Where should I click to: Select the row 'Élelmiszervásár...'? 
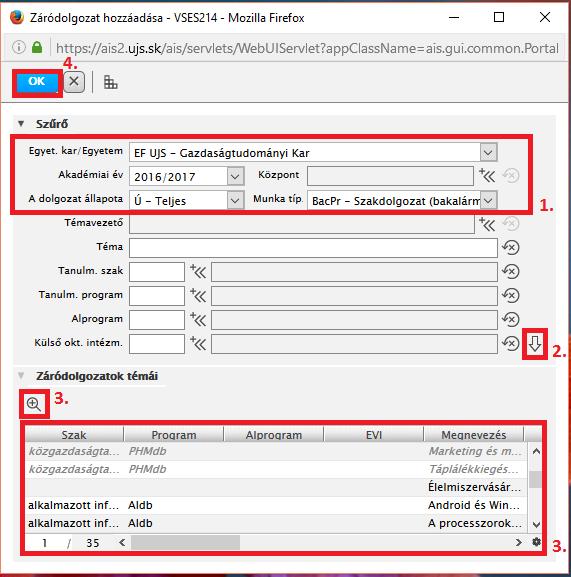[276, 487]
